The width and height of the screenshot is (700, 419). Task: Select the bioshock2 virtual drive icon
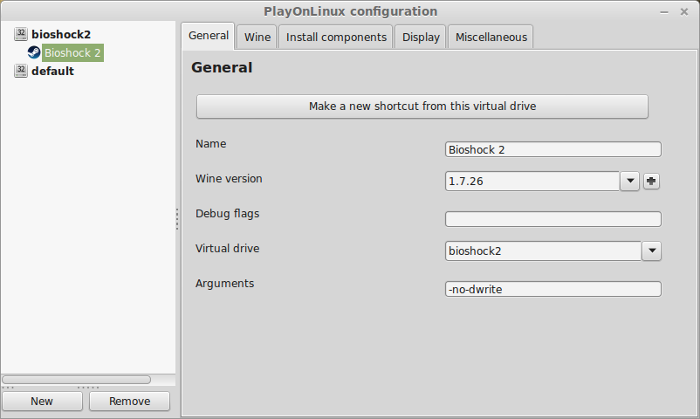(x=21, y=34)
